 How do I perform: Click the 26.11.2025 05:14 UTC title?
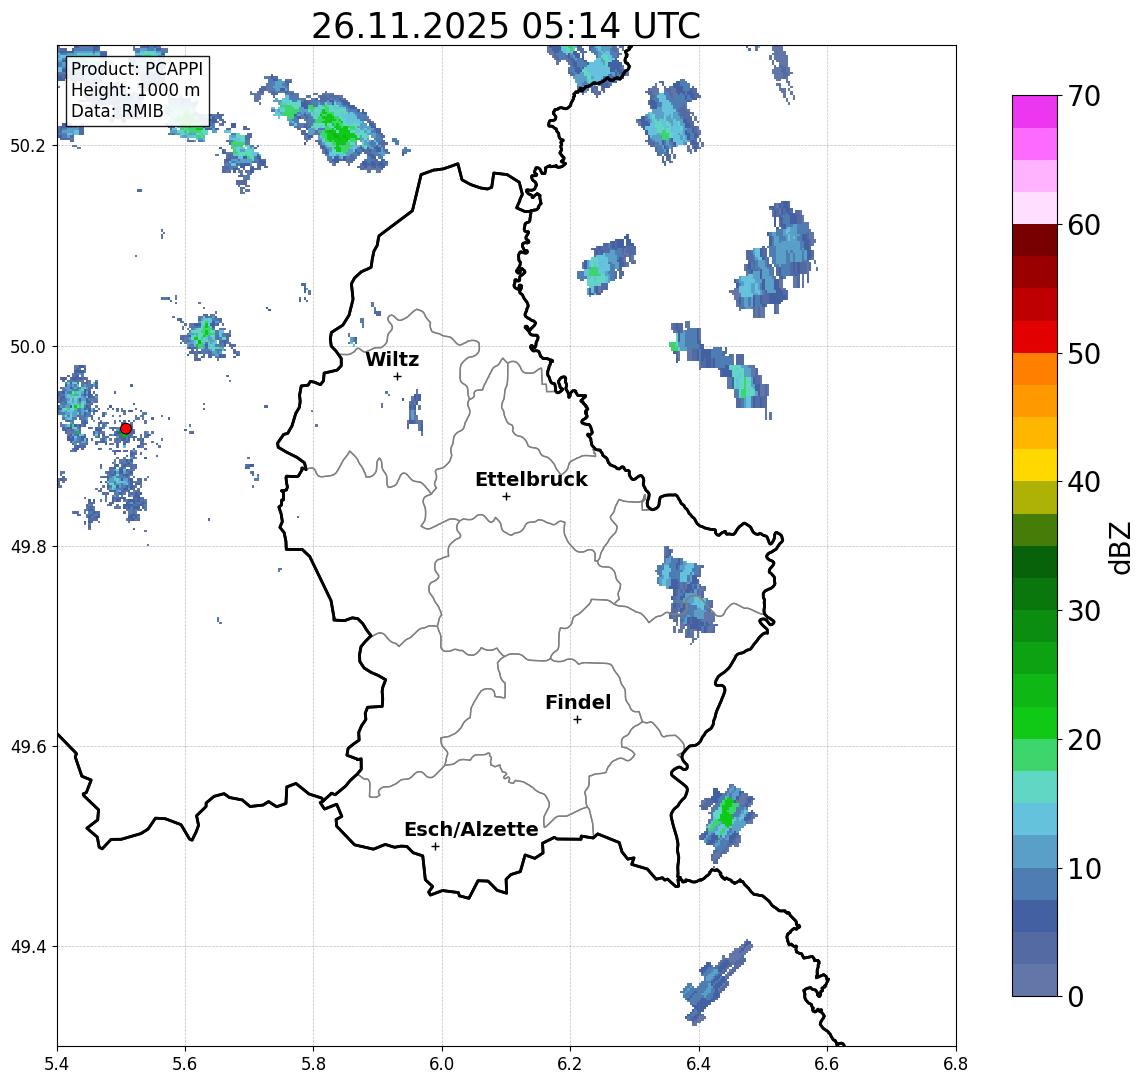click(x=506, y=26)
